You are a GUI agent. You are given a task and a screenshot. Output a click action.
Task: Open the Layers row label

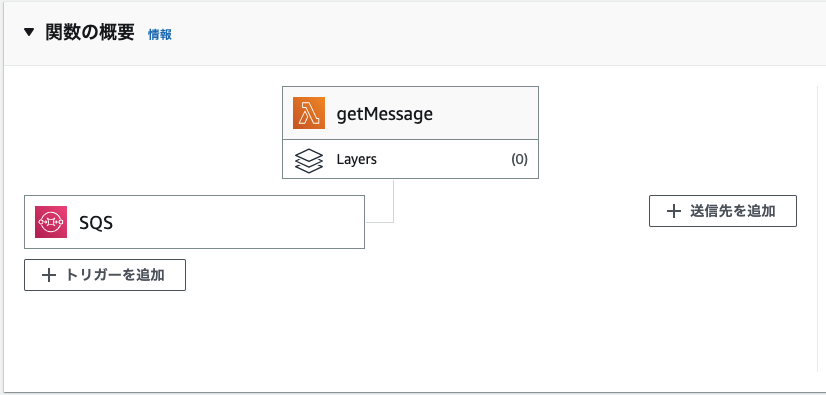[x=357, y=160]
